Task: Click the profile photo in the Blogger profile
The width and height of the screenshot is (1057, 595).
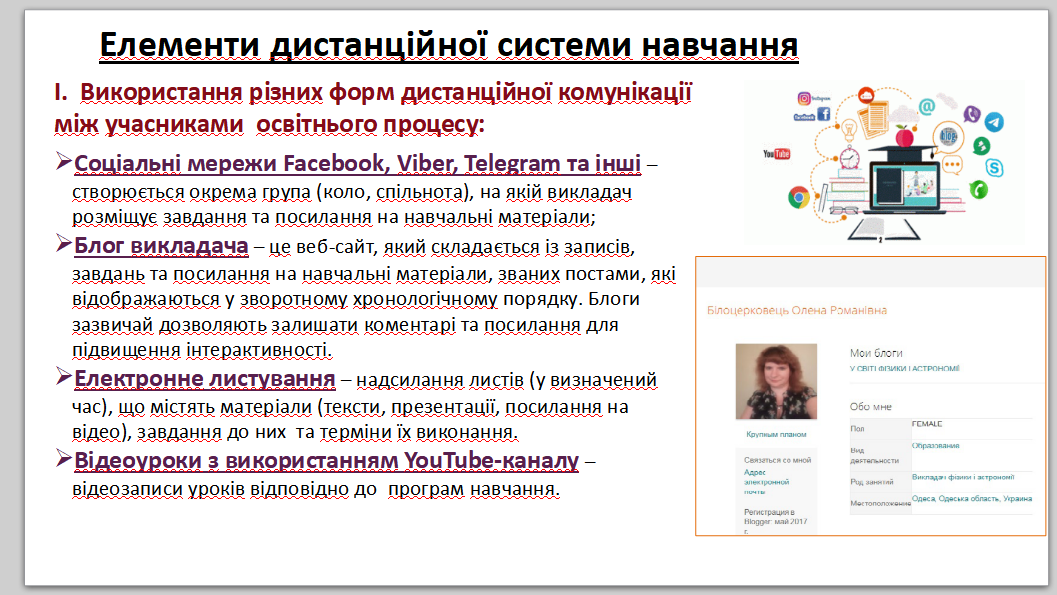Action: point(776,382)
